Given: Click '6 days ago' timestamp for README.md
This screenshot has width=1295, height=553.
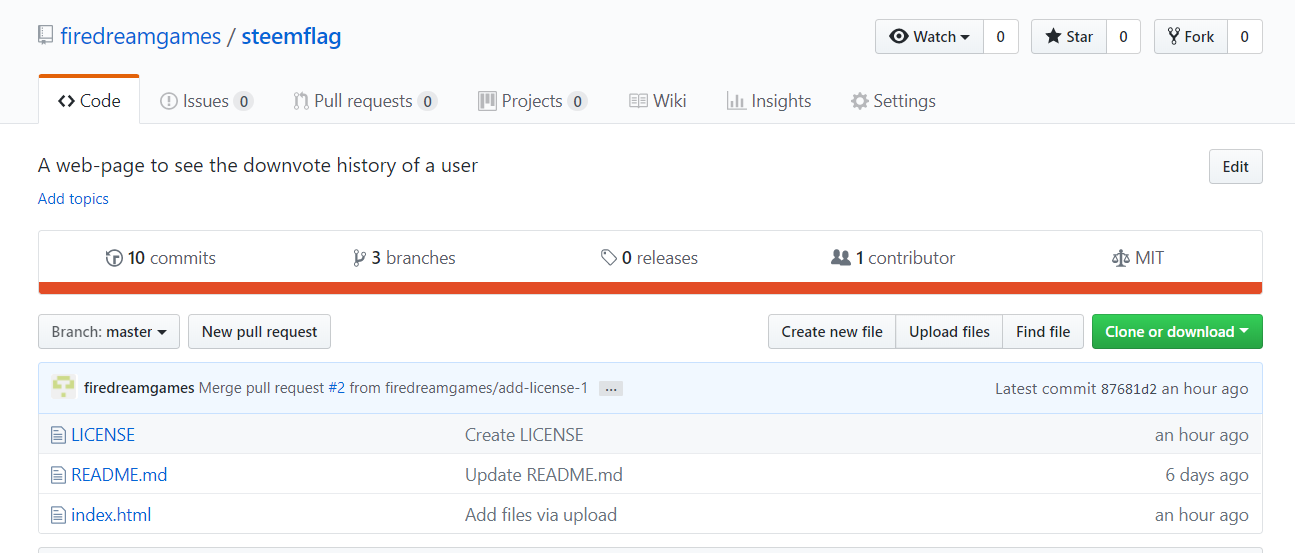Looking at the screenshot, I should click(x=1207, y=475).
